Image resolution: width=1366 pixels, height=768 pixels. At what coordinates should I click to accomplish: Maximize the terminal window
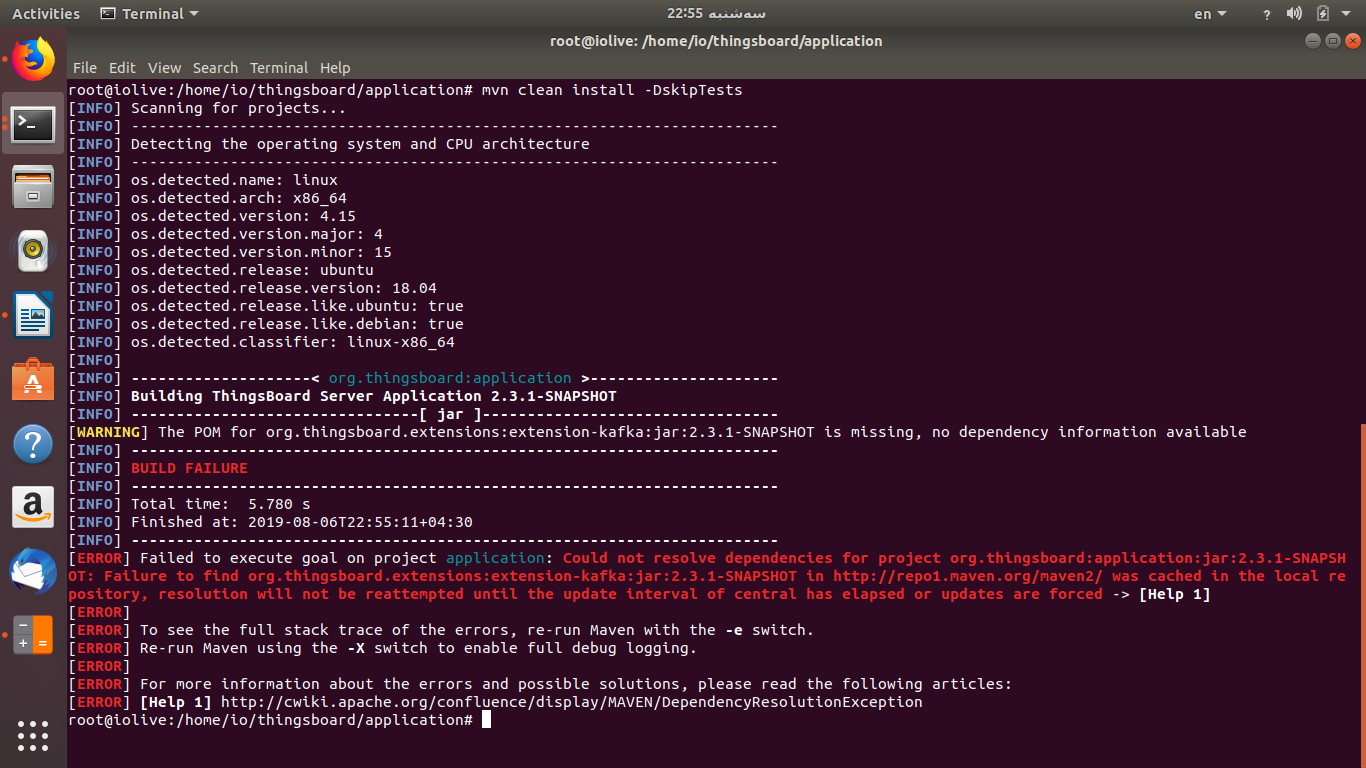[1332, 41]
